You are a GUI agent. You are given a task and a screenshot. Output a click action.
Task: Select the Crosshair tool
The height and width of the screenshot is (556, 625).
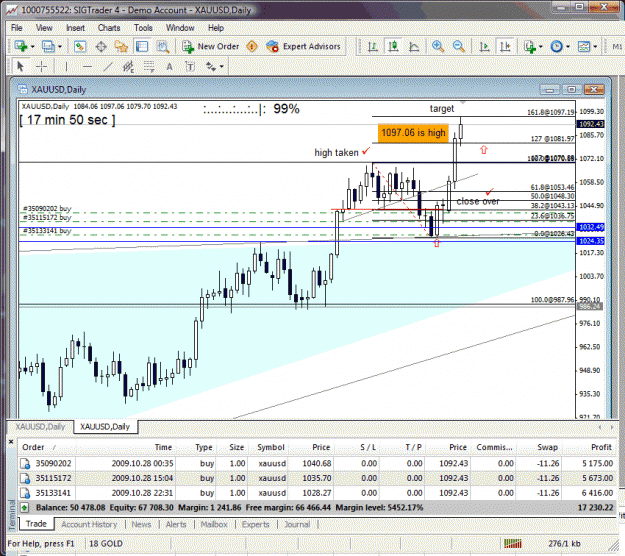pos(41,66)
